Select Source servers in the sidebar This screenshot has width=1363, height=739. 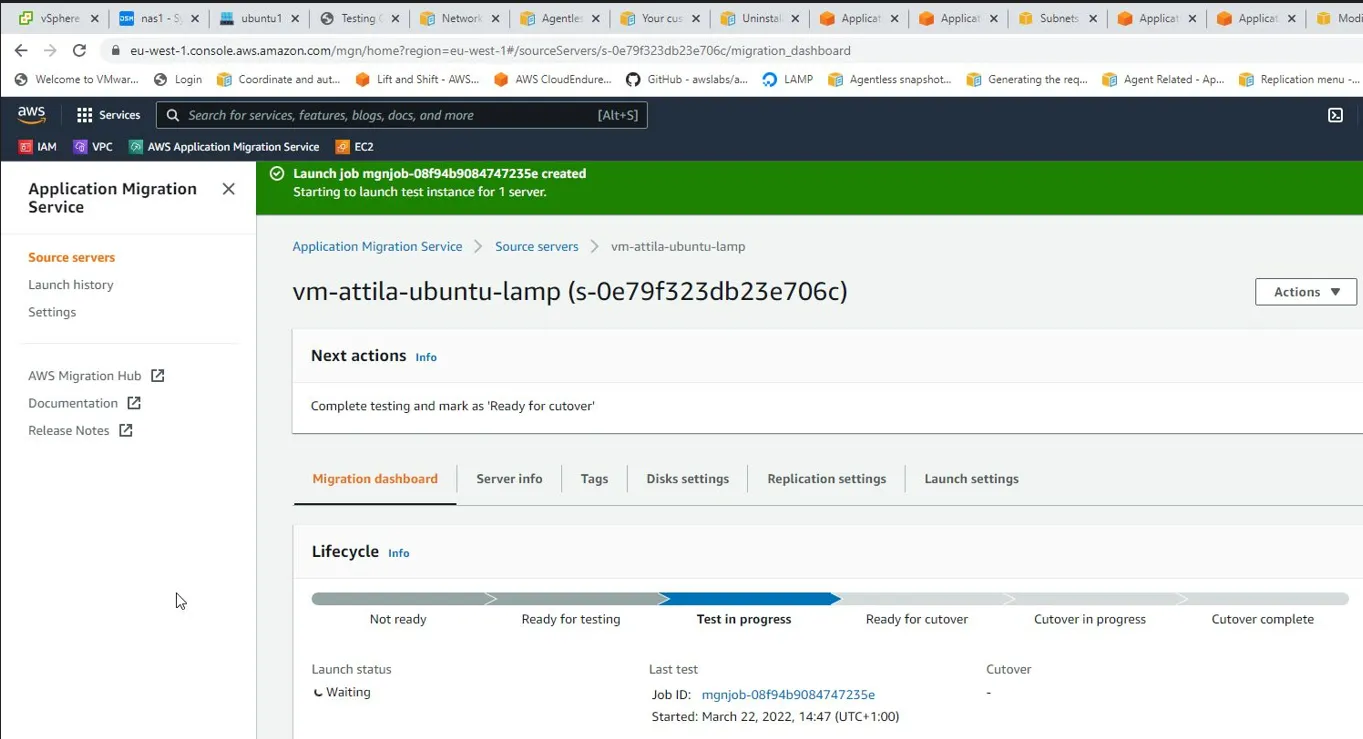71,257
